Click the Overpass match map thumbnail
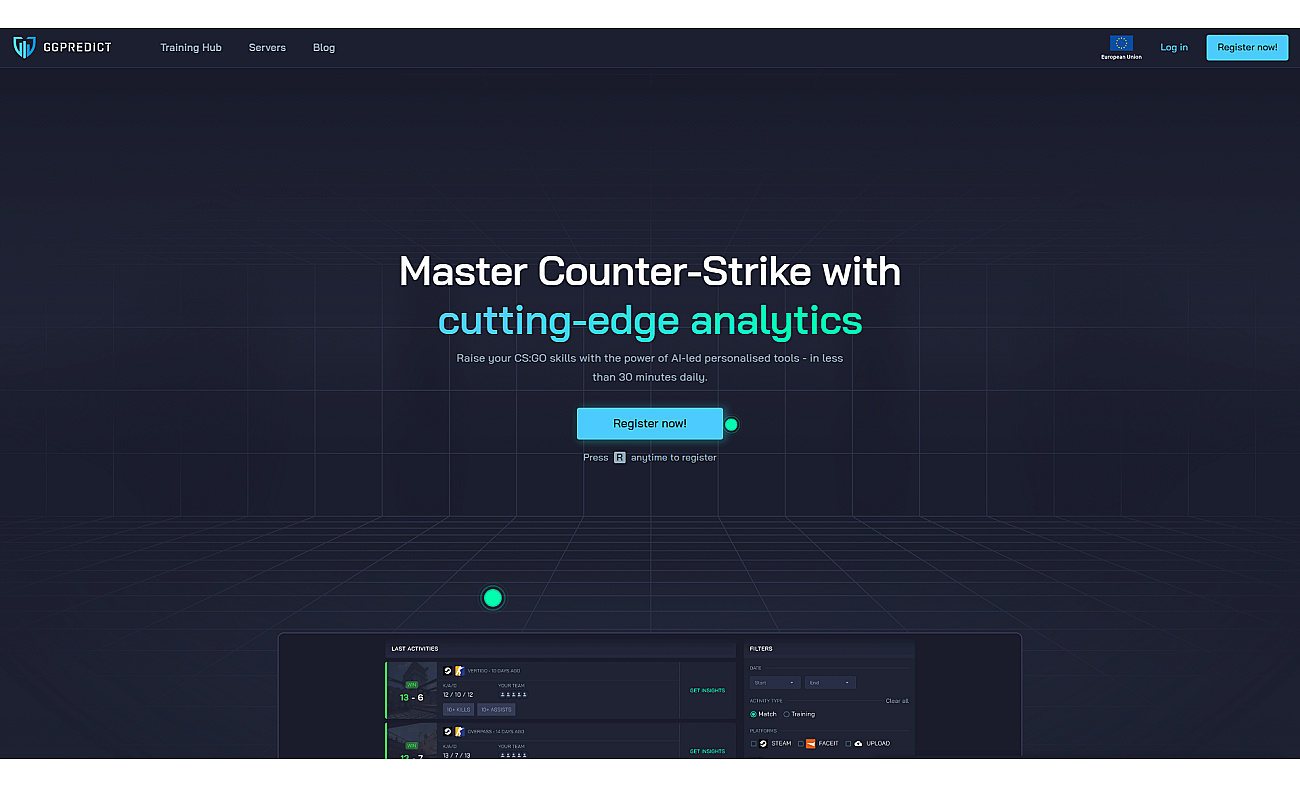Image resolution: width=1300 pixels, height=788 pixels. [412, 740]
